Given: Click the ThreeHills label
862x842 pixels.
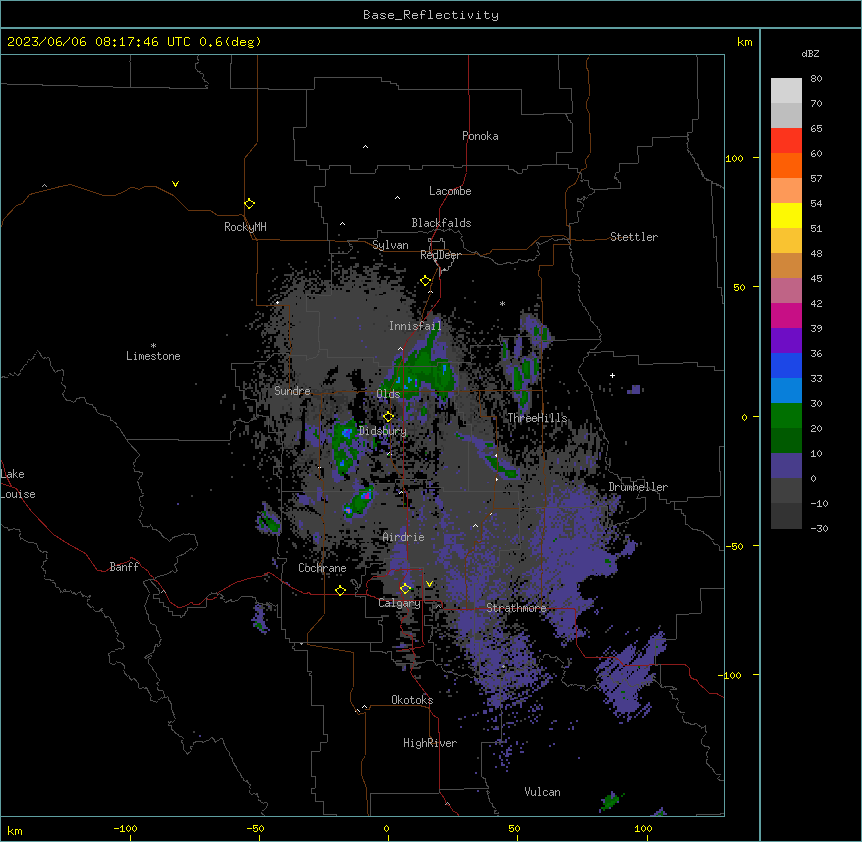Looking at the screenshot, I should click(x=537, y=418).
